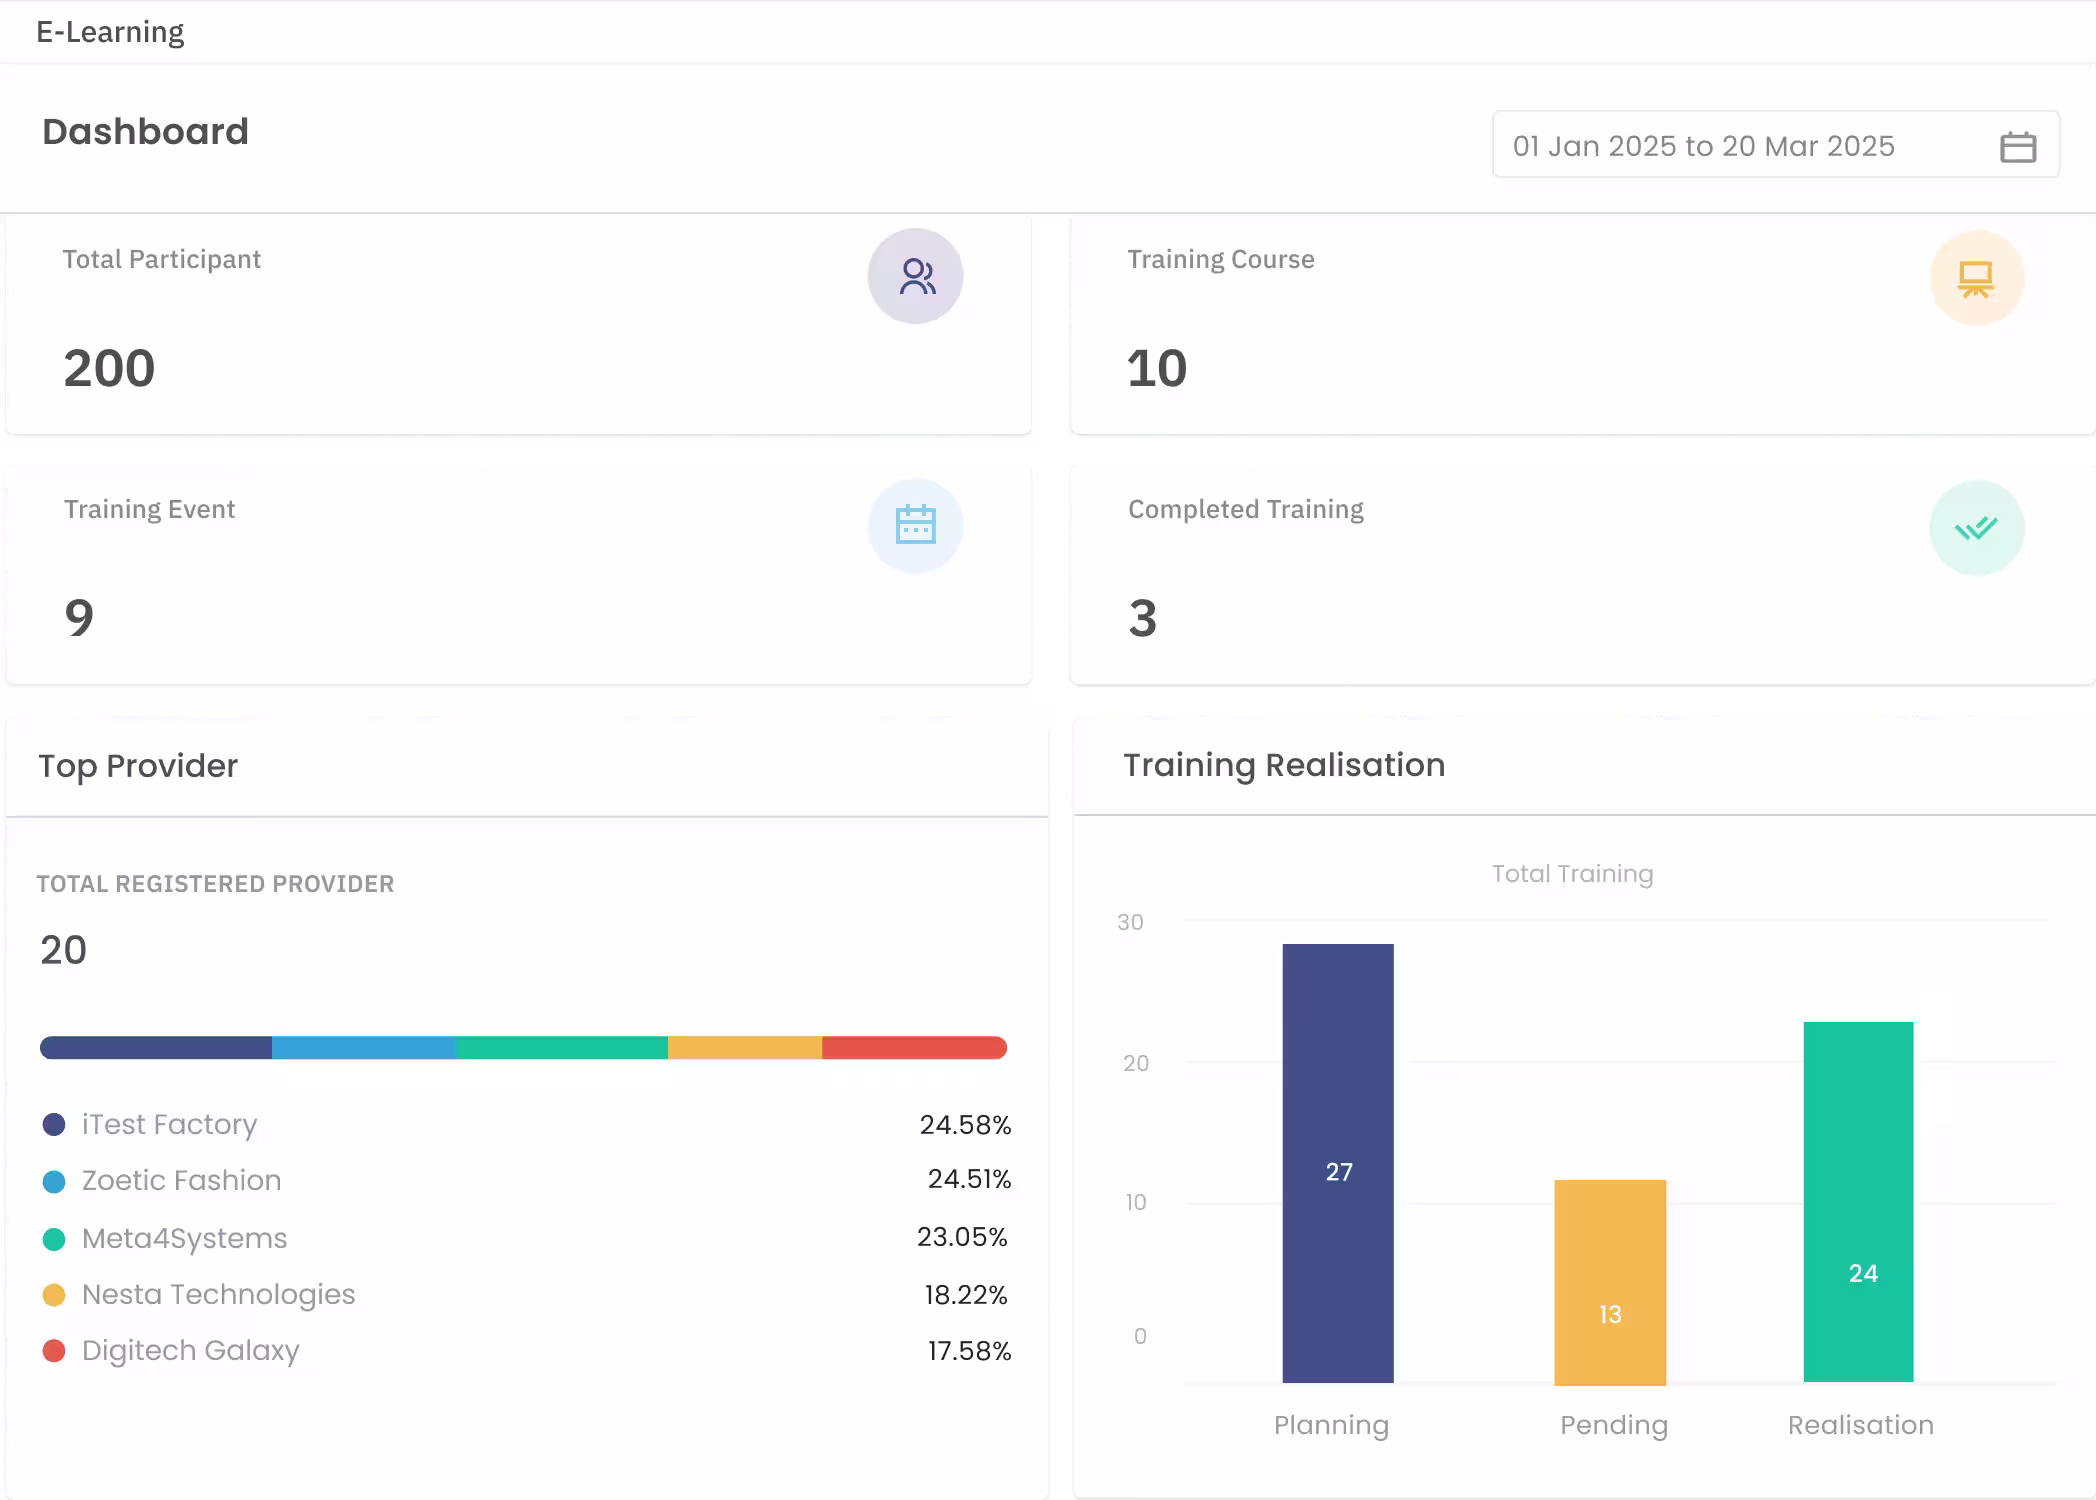The height and width of the screenshot is (1500, 2096).
Task: Select the Meta4Systems provider entry
Action: click(525, 1238)
